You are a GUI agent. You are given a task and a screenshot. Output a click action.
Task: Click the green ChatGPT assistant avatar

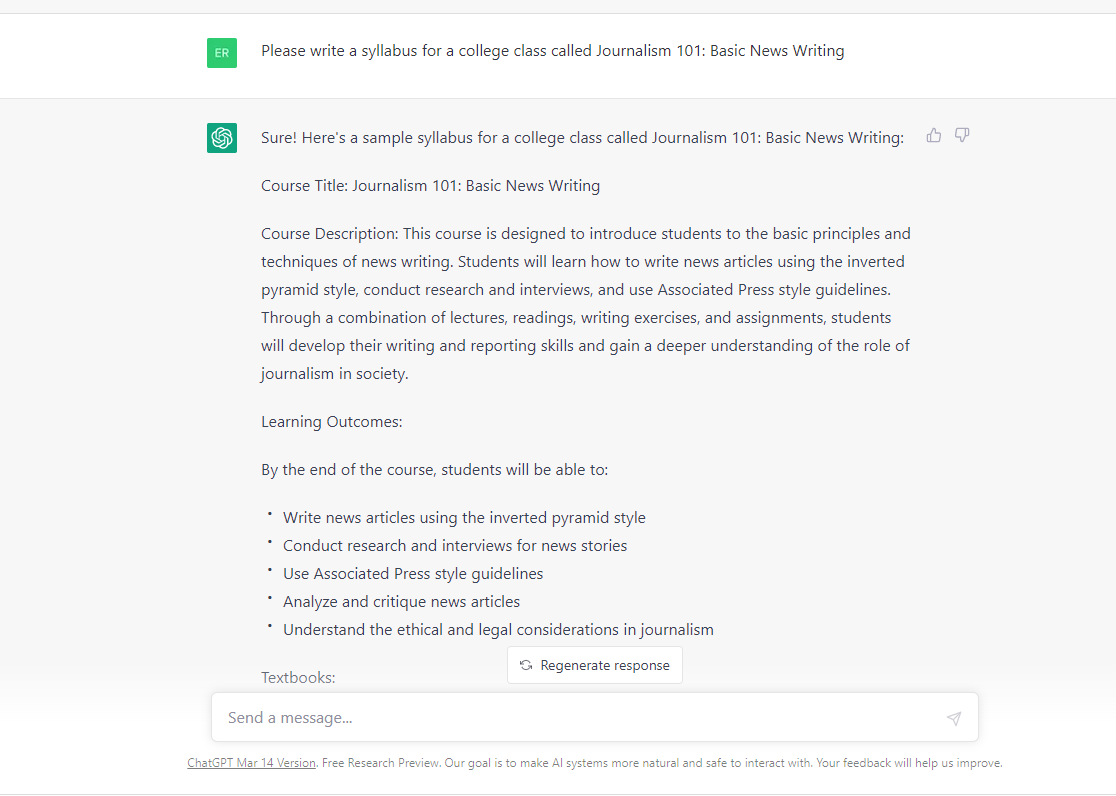pos(221,138)
